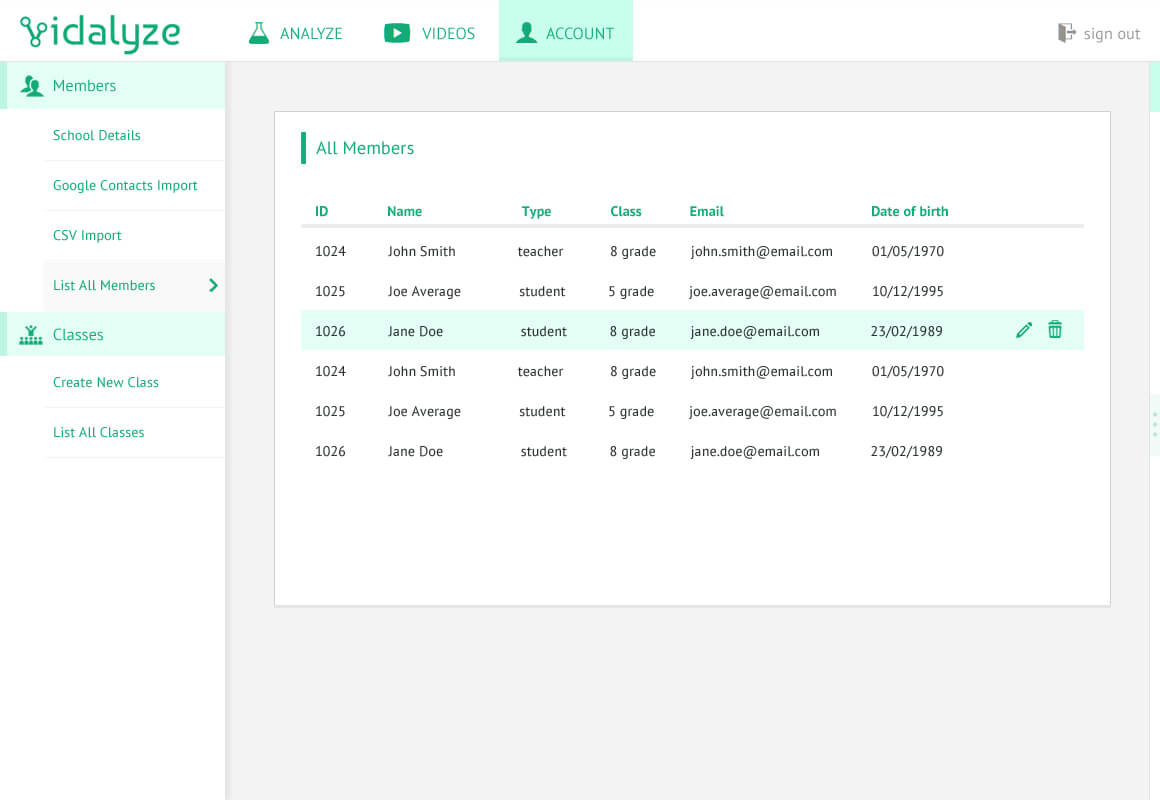1160x800 pixels.
Task: Select CSV Import in sidebar
Action: pos(87,235)
